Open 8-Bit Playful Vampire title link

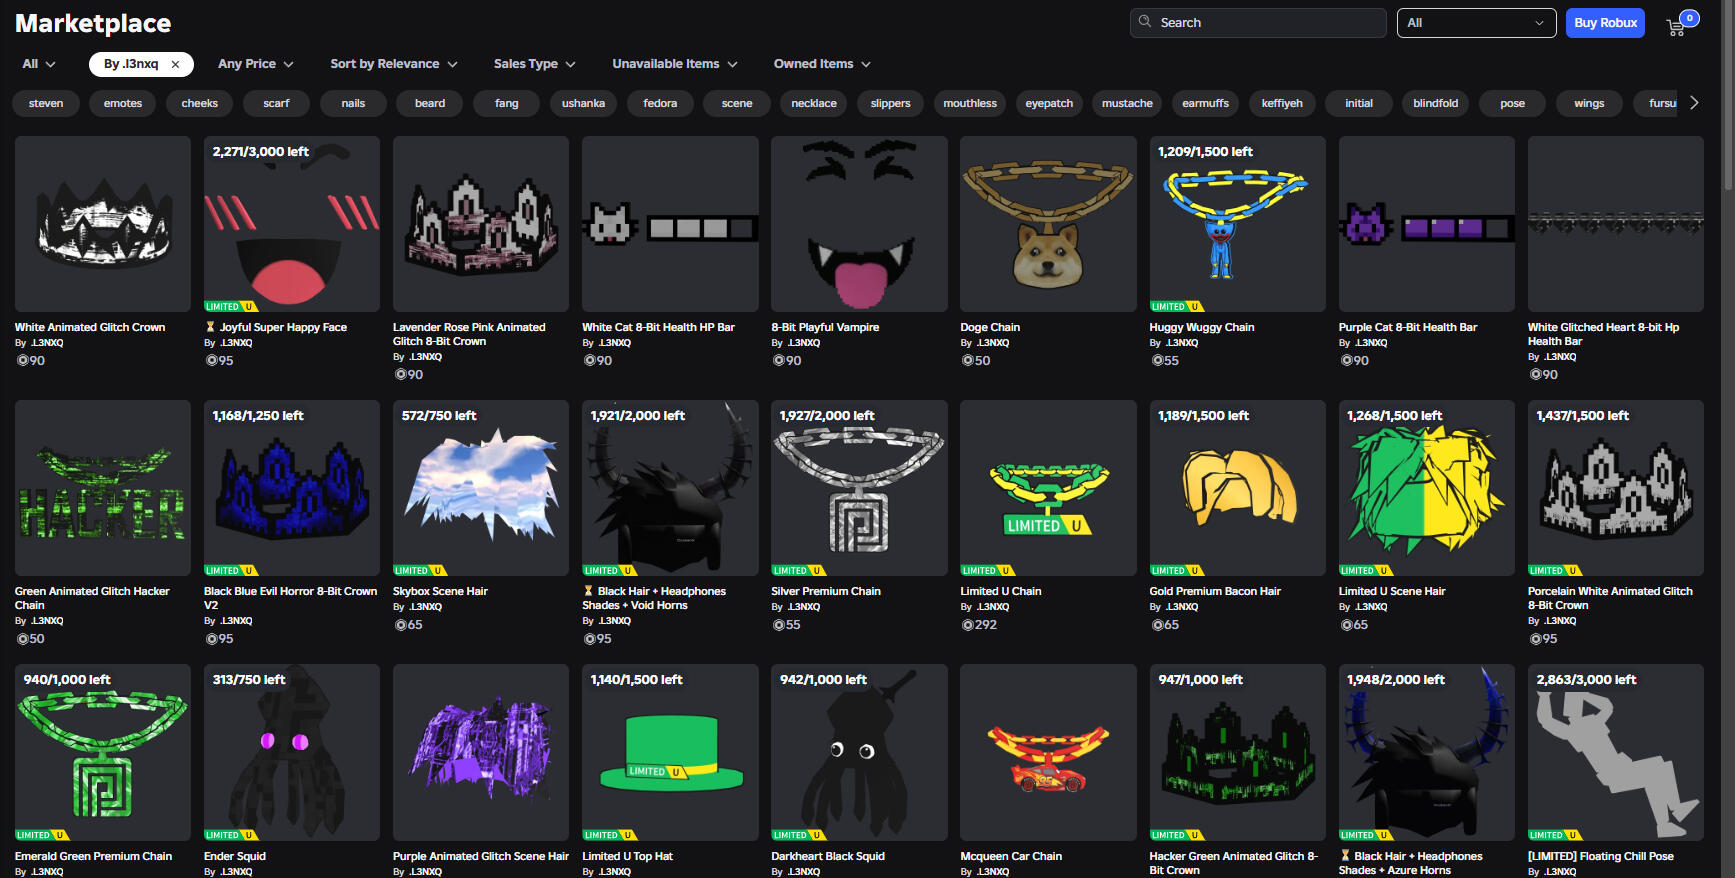tap(825, 327)
